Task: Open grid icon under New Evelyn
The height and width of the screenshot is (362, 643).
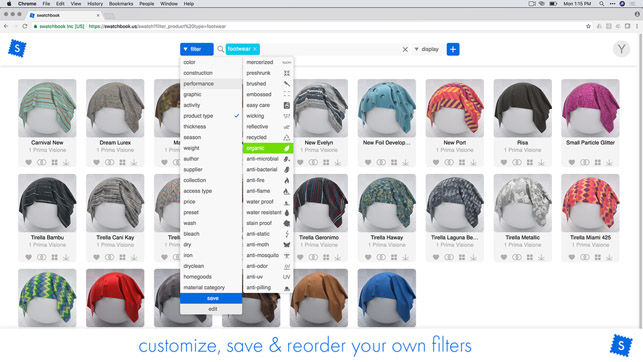Action: pos(326,162)
